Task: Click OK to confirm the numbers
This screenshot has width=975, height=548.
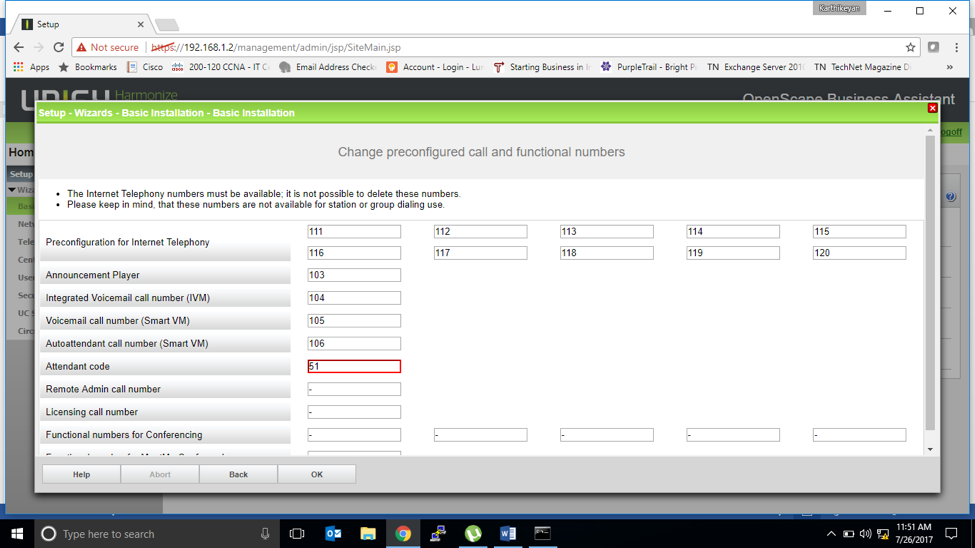Action: (317, 474)
